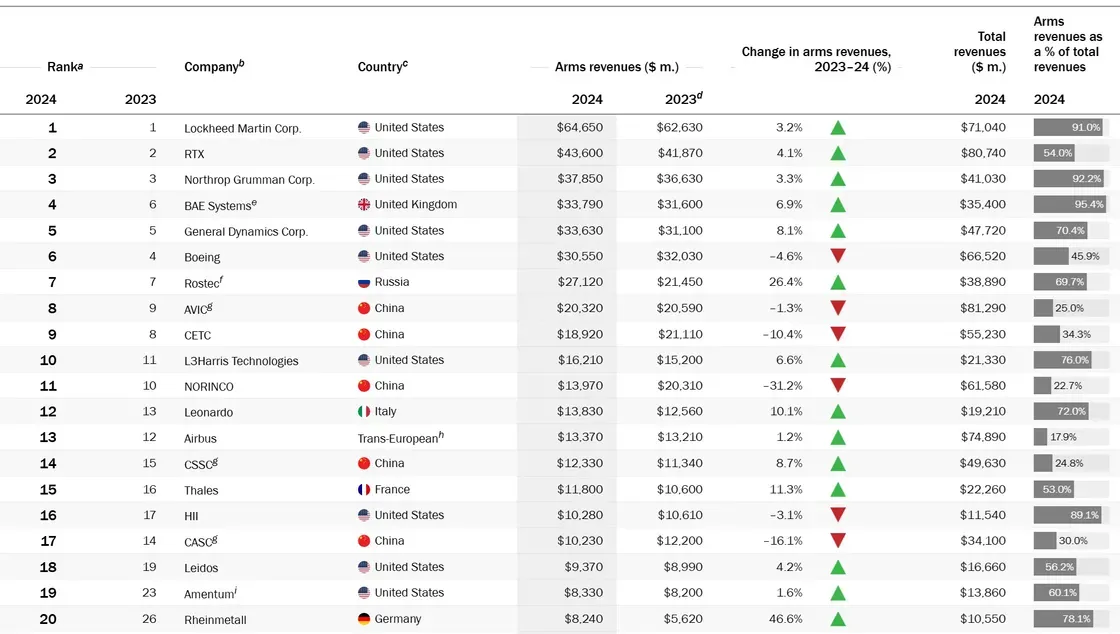This screenshot has height=634, width=1120.
Task: Click the red down arrow in HII row
Action: 838,515
